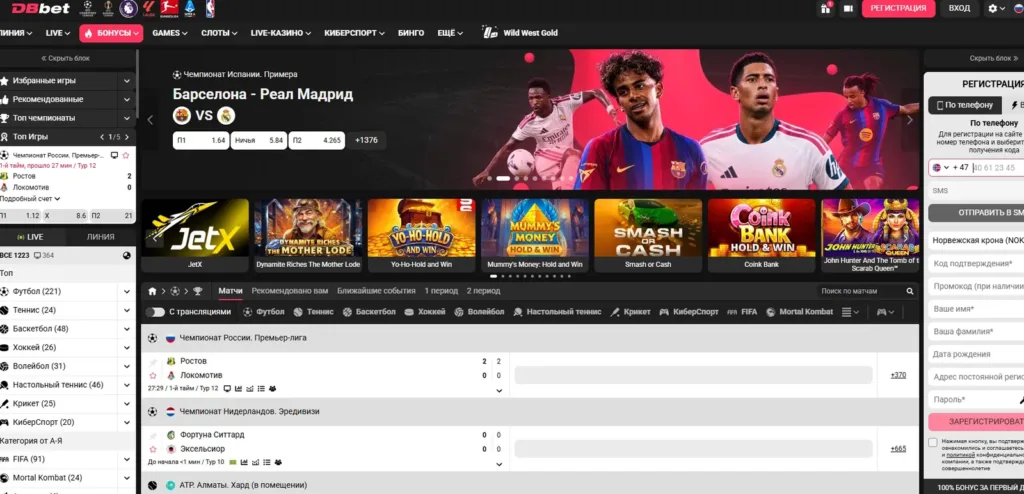
Task: Open the more sports list dropdown
Action: click(850, 312)
